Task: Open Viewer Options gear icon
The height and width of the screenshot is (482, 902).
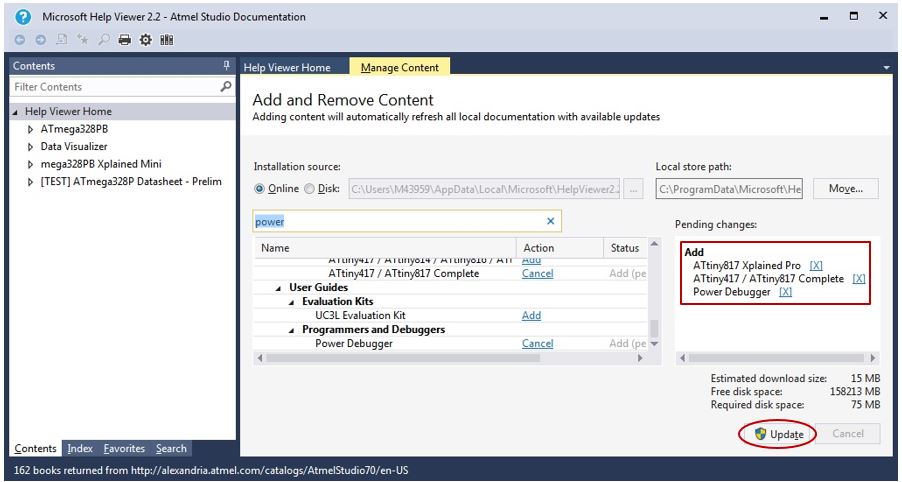Action: point(145,40)
